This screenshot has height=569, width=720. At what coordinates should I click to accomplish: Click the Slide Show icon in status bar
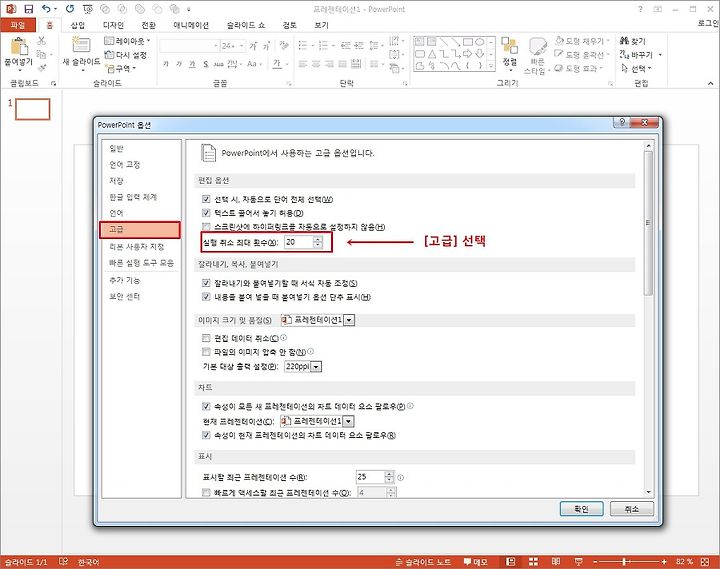click(578, 561)
